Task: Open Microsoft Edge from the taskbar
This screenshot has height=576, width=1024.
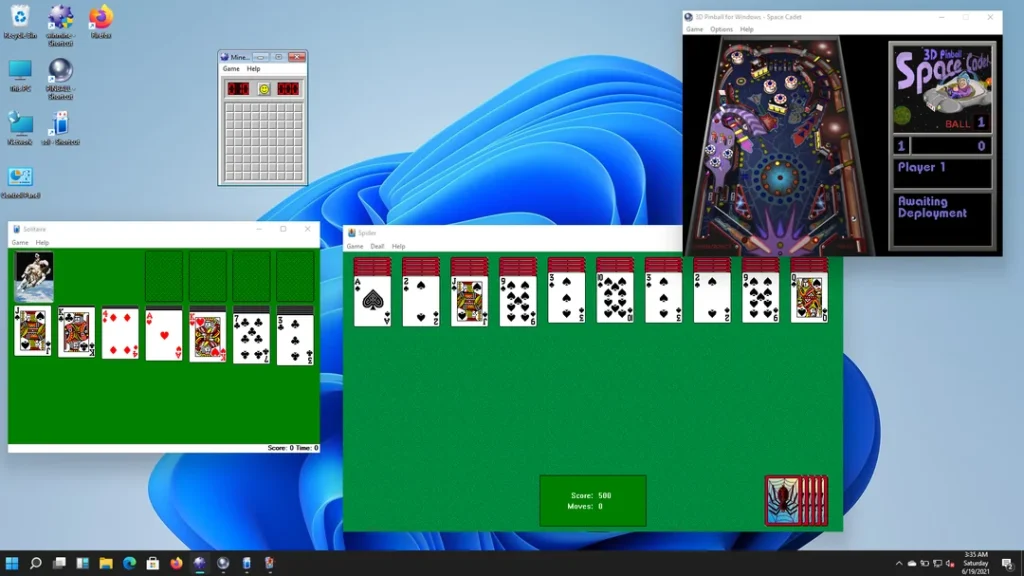Action: [128, 562]
